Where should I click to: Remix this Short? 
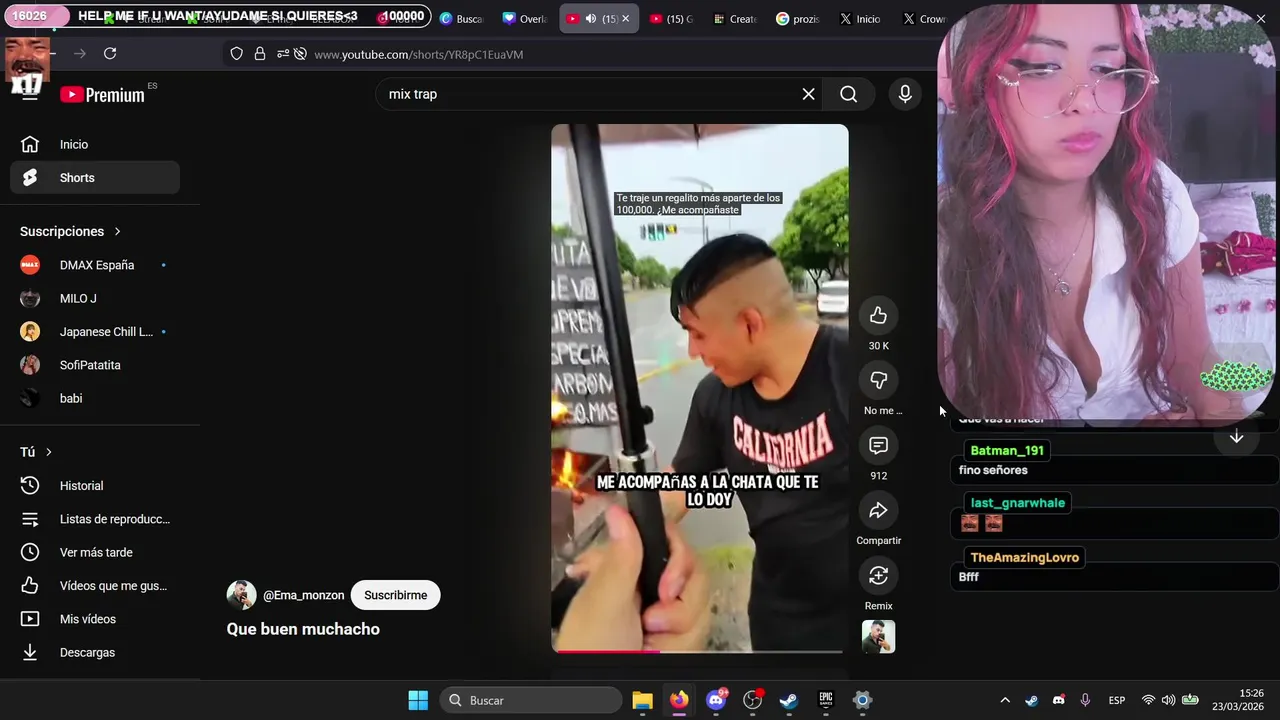[878, 575]
